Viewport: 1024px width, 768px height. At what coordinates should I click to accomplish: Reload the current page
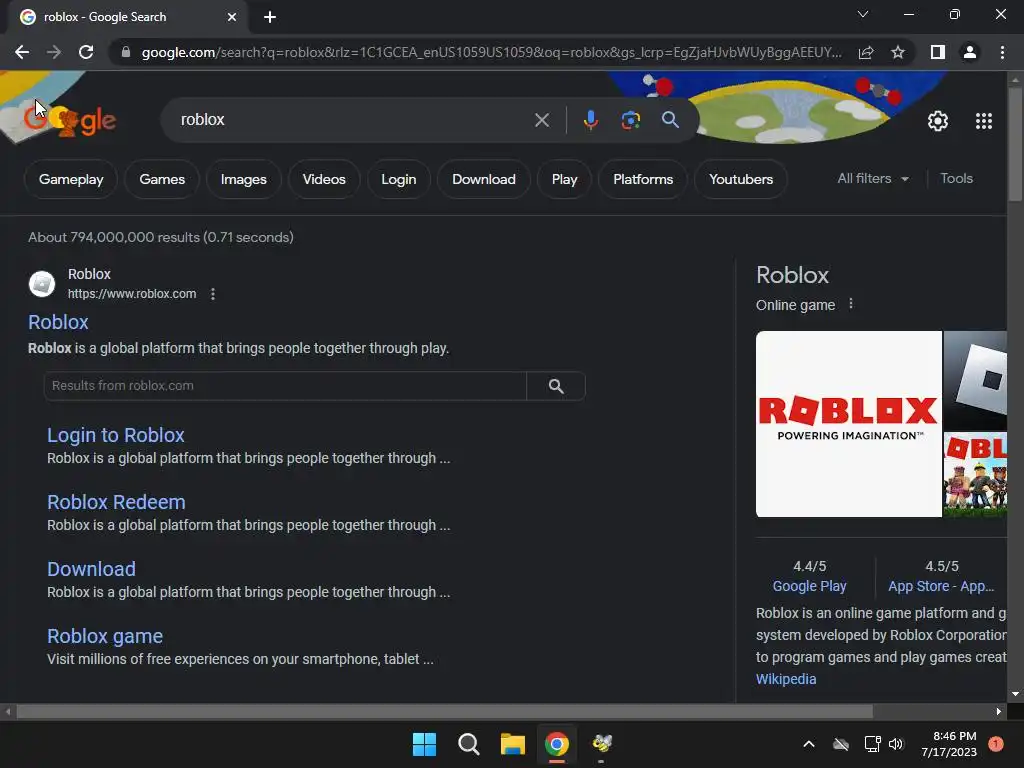pos(86,52)
